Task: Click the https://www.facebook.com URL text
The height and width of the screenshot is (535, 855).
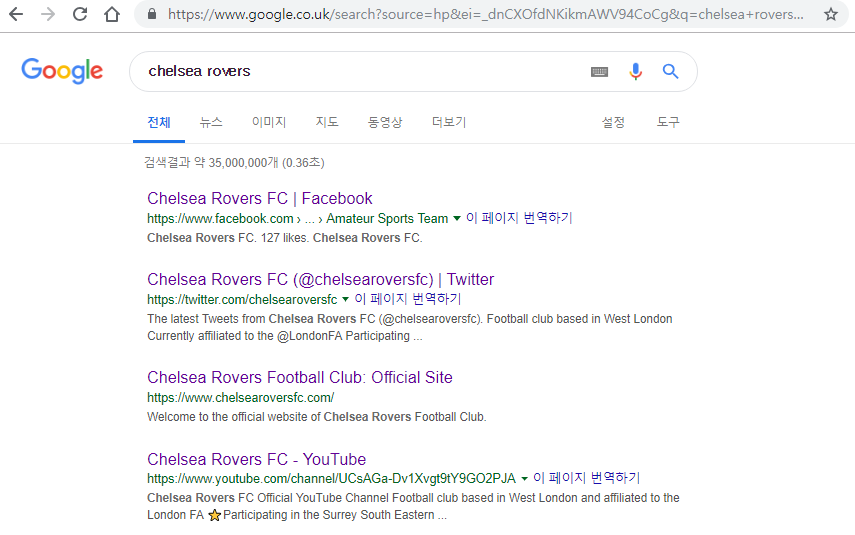Action: [x=220, y=219]
